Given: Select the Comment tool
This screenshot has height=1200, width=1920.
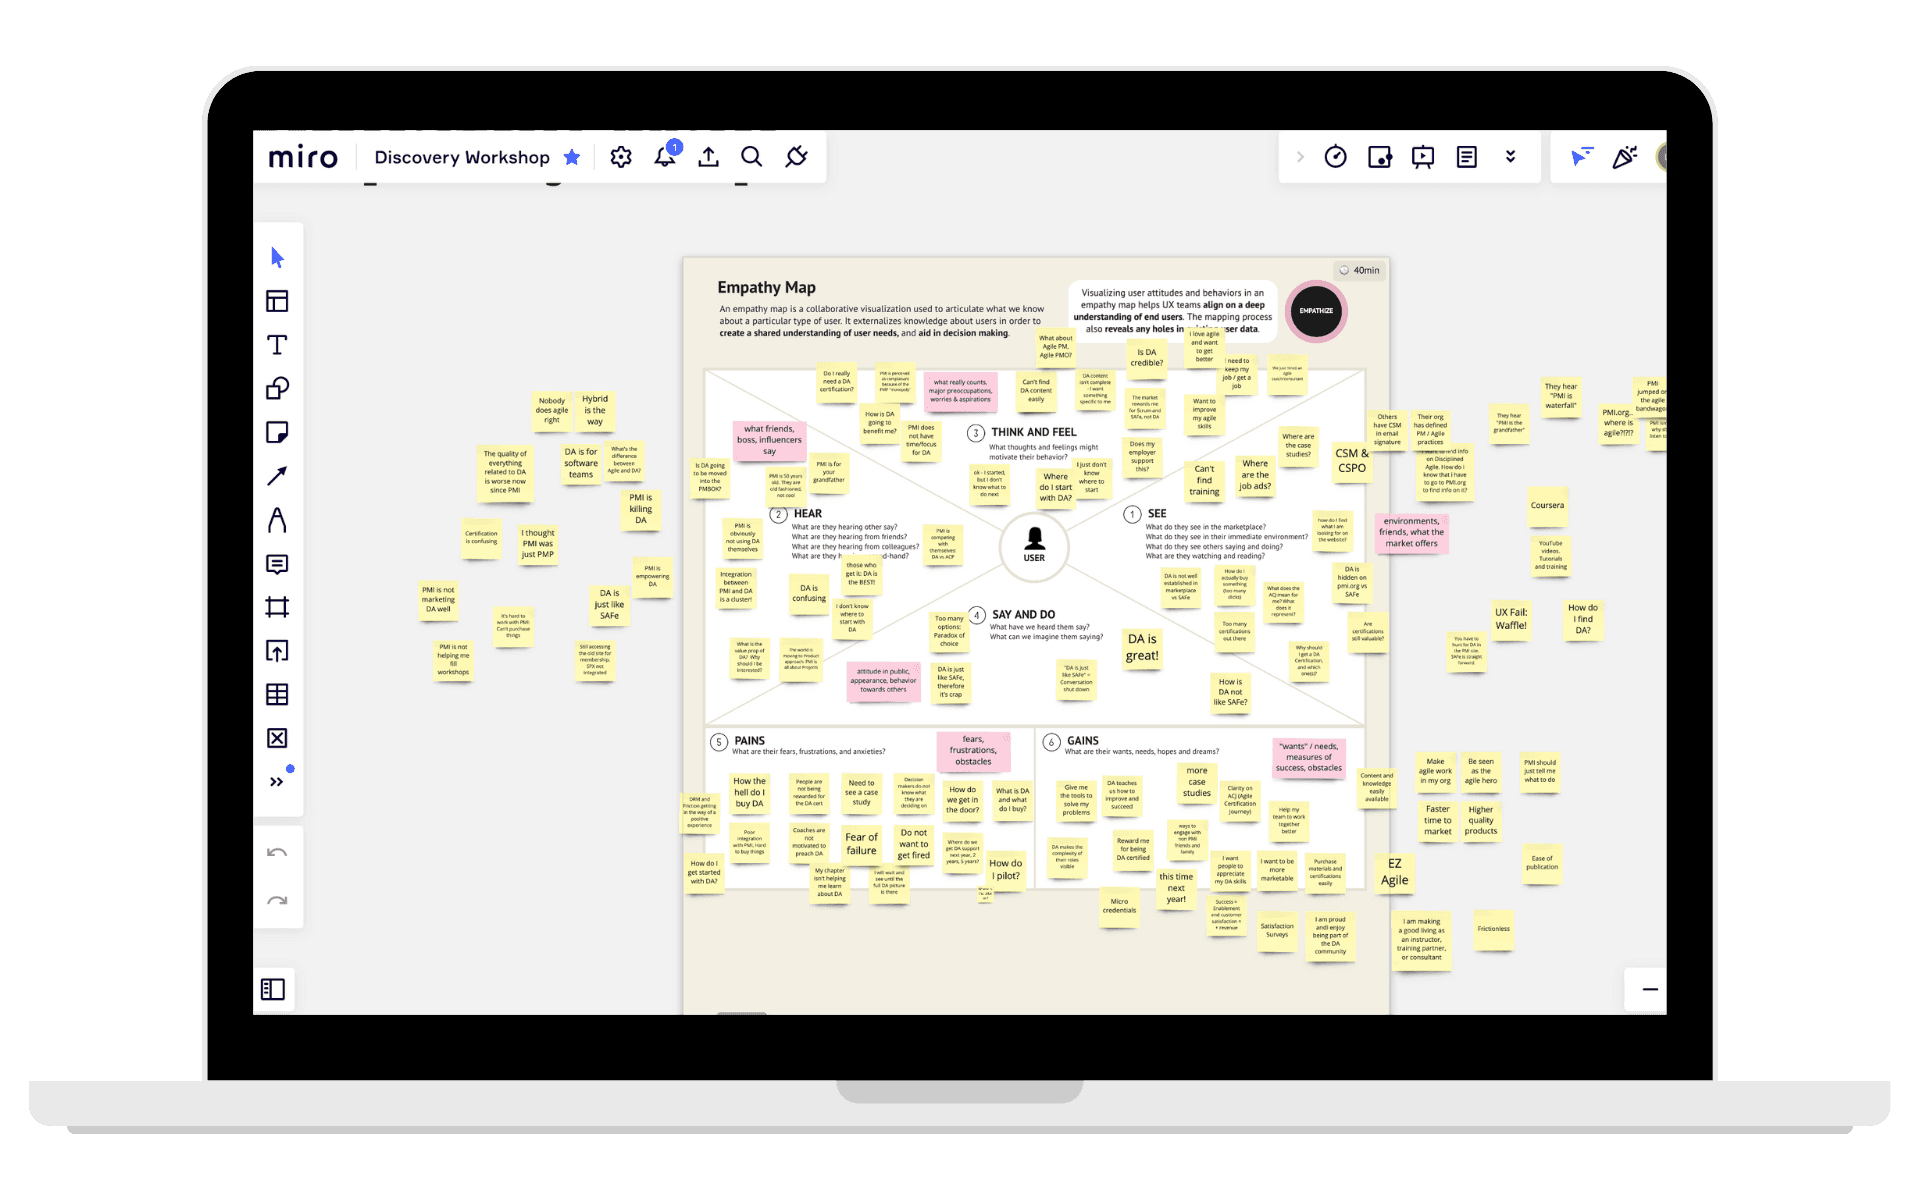Looking at the screenshot, I should point(277,564).
